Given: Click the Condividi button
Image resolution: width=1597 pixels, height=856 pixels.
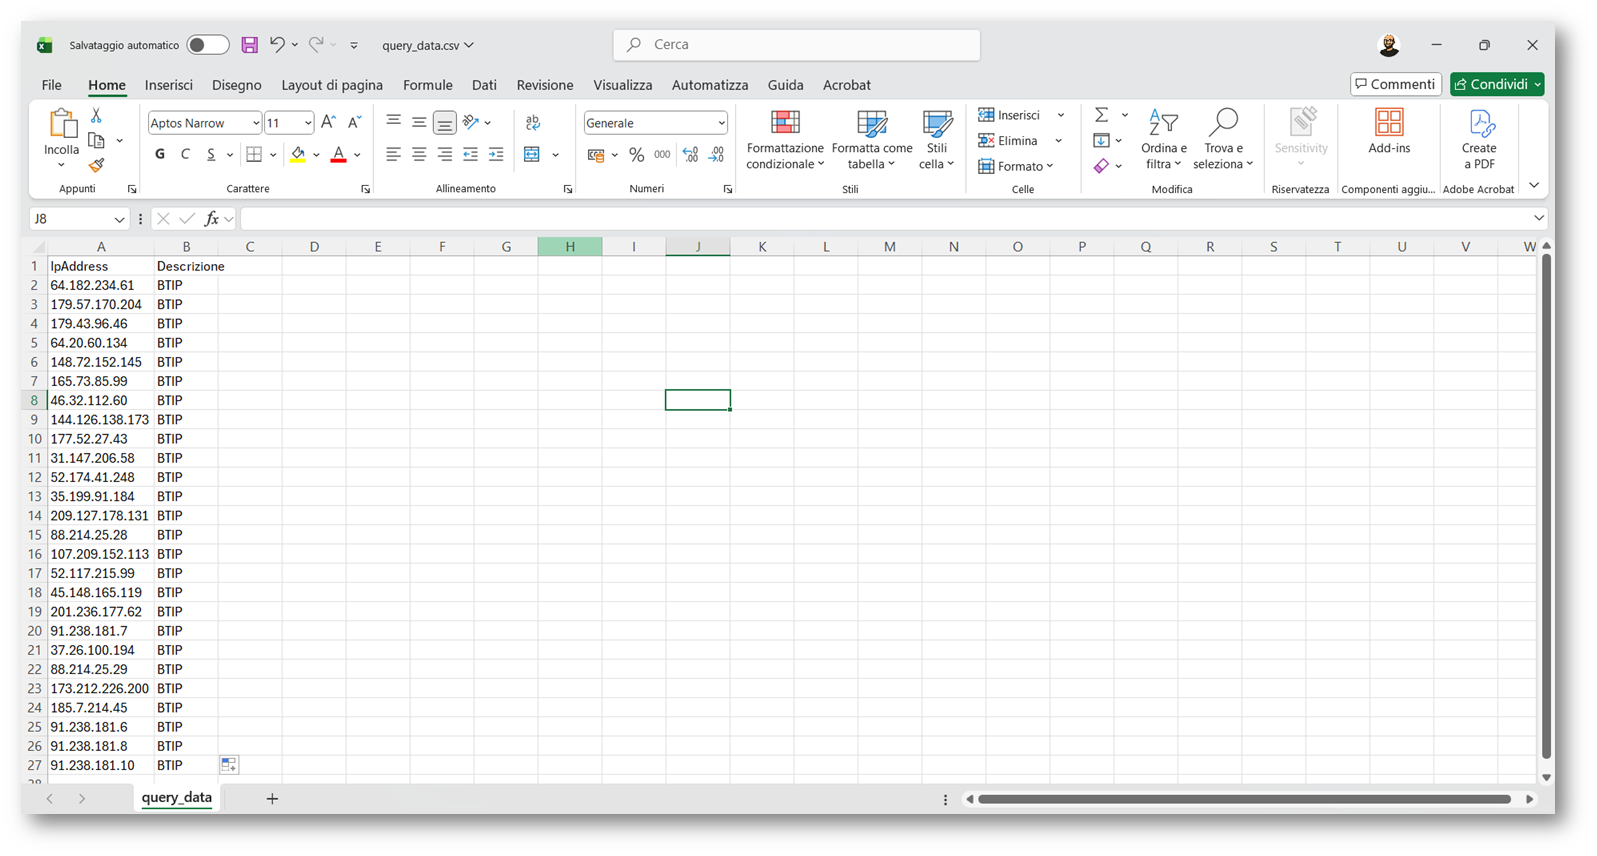Looking at the screenshot, I should (1490, 84).
